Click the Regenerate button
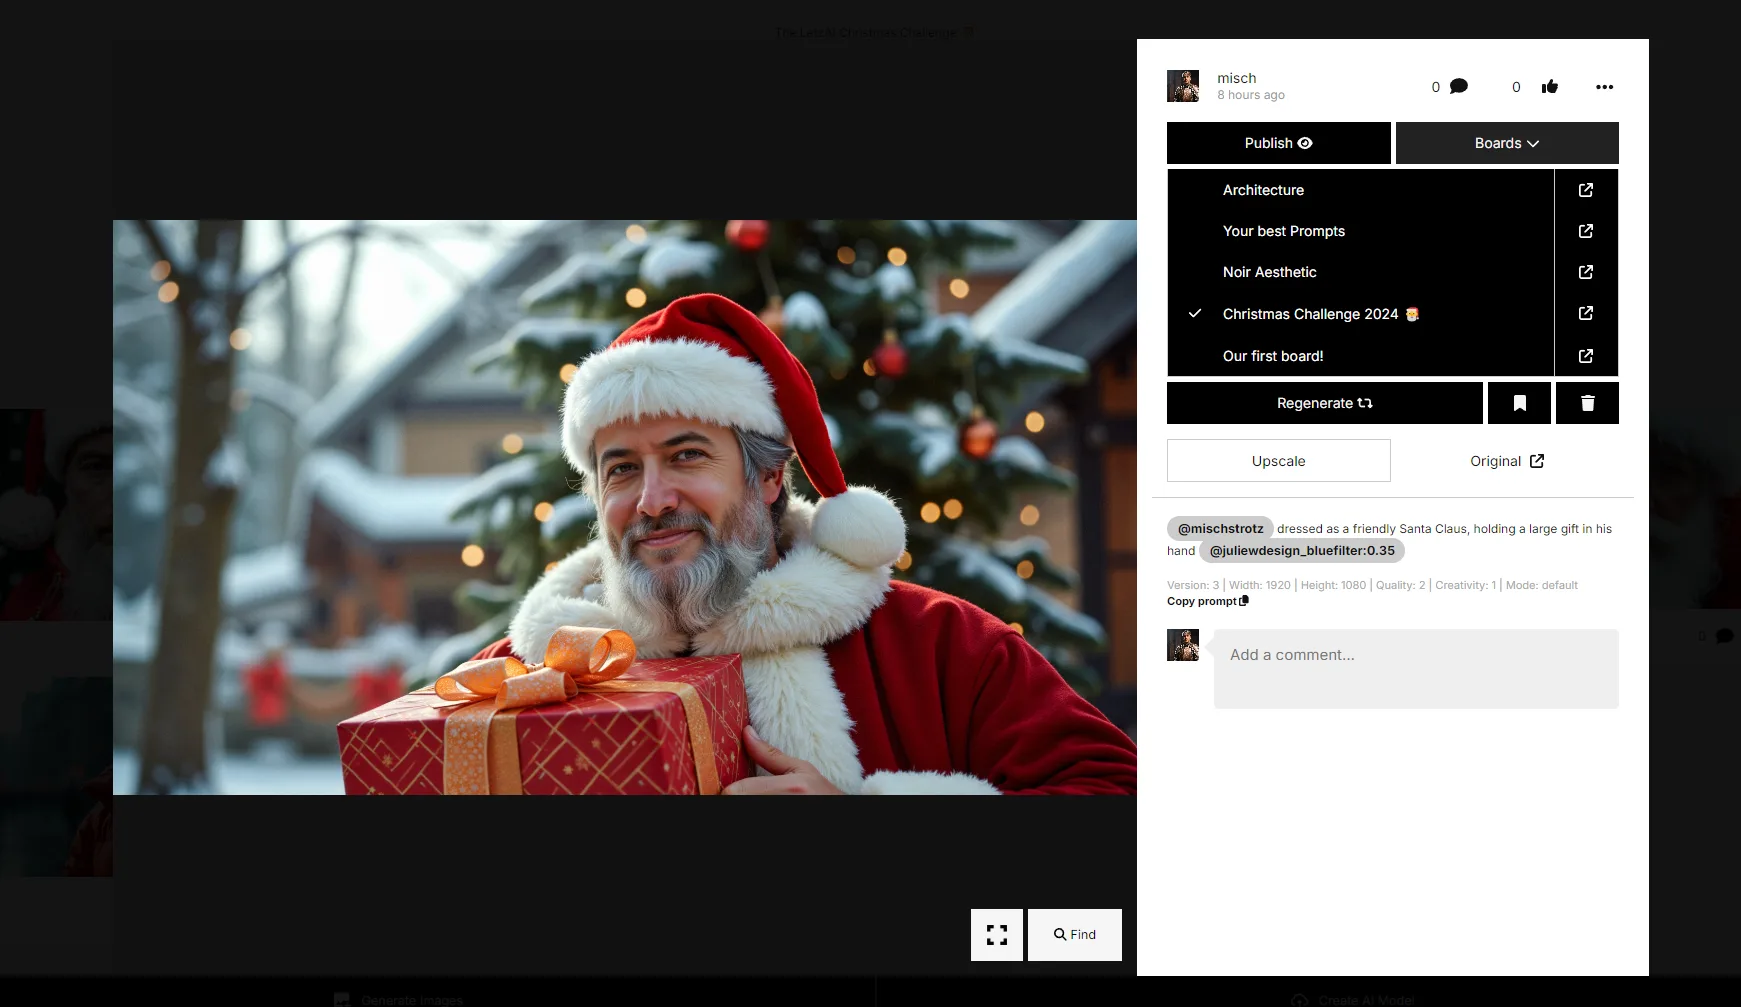 point(1324,403)
